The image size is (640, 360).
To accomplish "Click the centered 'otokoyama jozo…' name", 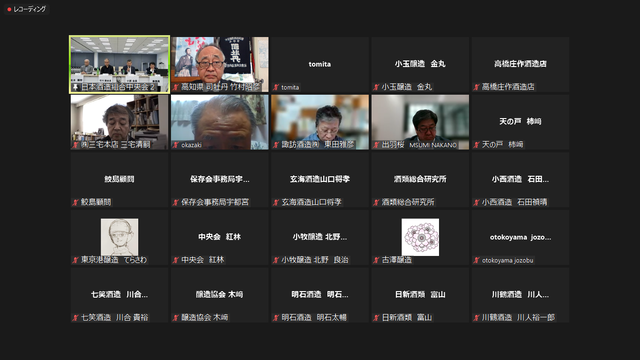I will coord(520,237).
